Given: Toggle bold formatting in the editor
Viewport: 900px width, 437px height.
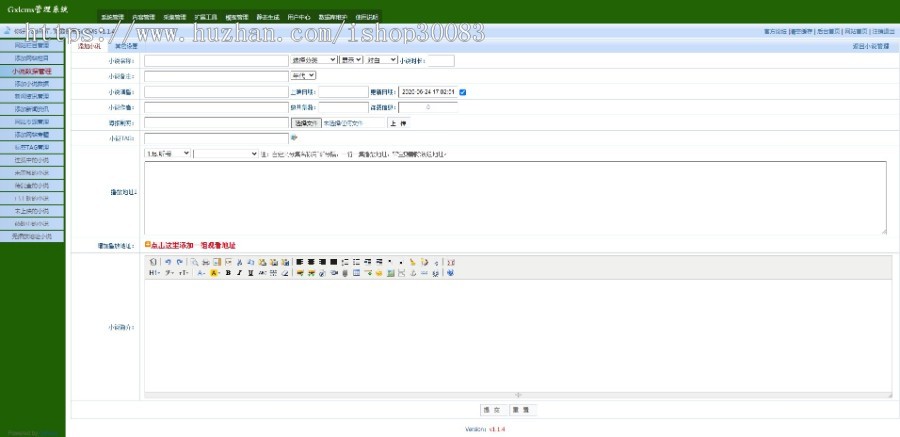Looking at the screenshot, I should tap(228, 272).
